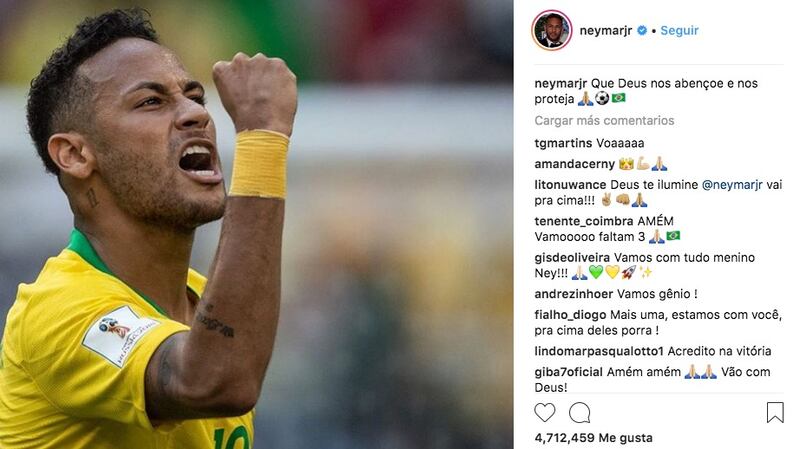Open the lindomarpasqualotto1 profile
Viewport: 800px width, 449px height.
pyautogui.click(x=599, y=351)
